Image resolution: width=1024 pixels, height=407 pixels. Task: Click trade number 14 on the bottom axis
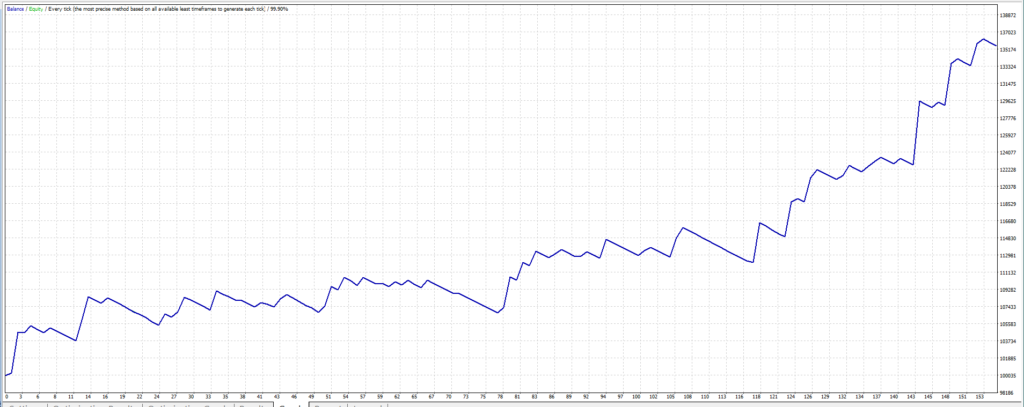click(88, 396)
